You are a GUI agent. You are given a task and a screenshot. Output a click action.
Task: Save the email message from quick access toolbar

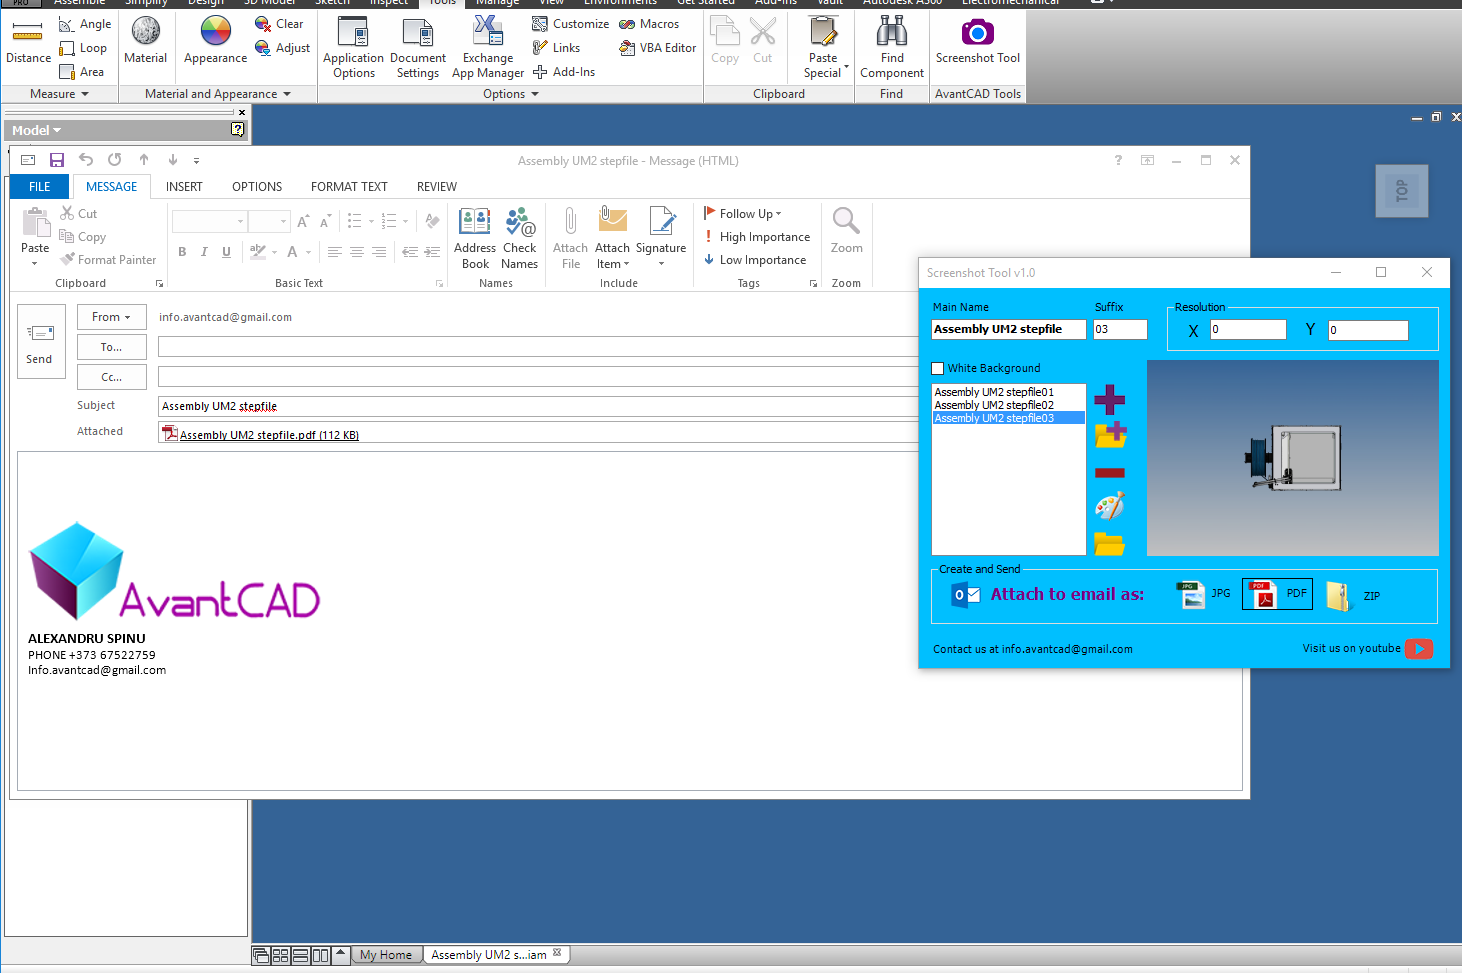57,160
